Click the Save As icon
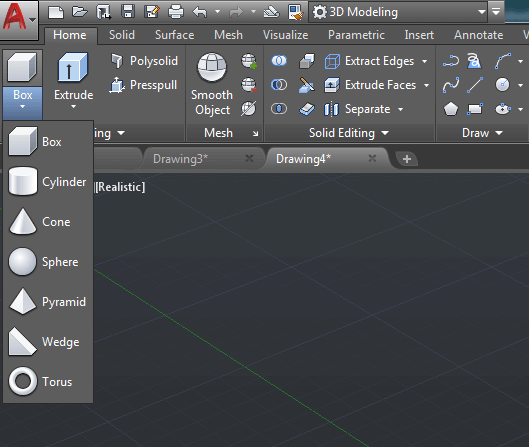 (152, 12)
